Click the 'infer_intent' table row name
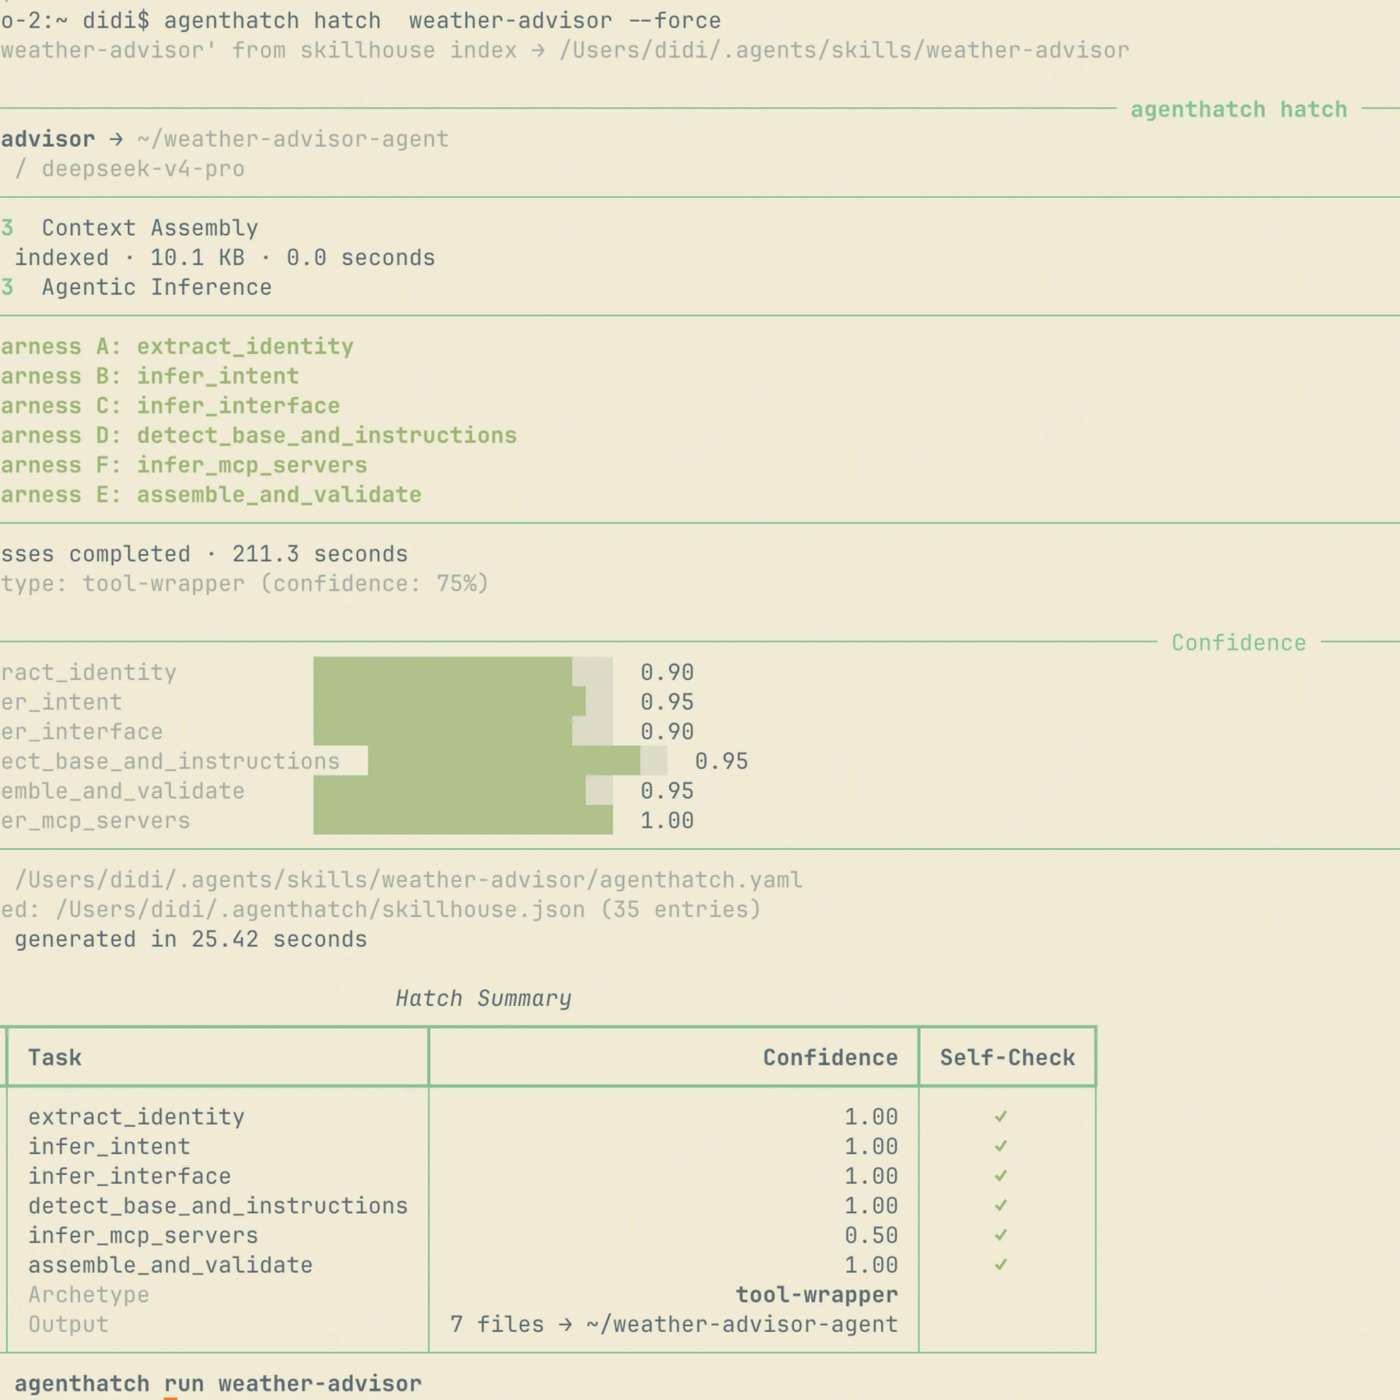Viewport: 1400px width, 1400px height. 109,1147
